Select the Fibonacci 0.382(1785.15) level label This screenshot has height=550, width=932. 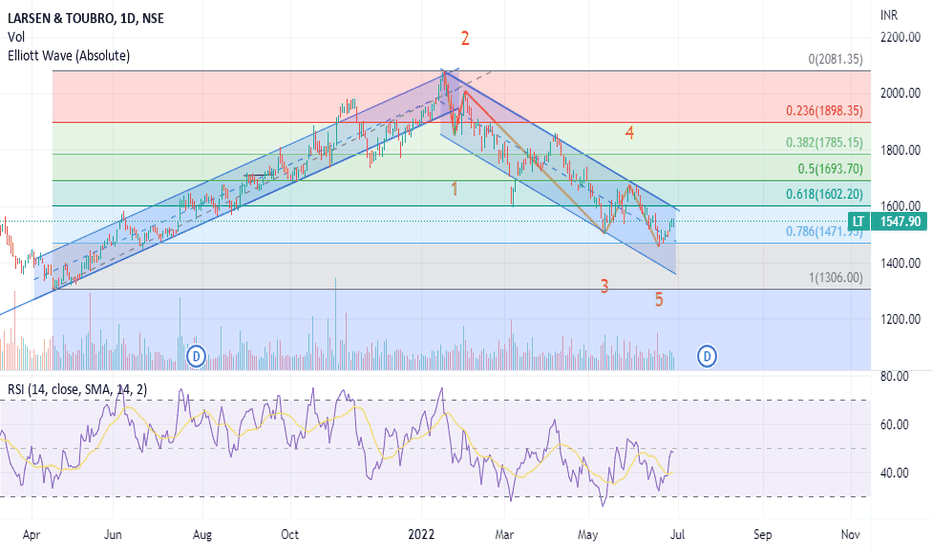(824, 142)
